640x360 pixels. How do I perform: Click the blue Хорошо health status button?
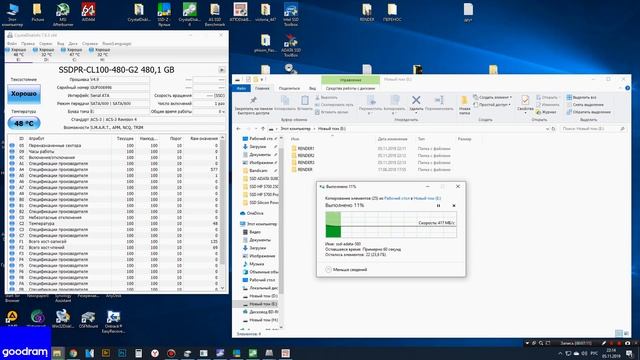24,94
